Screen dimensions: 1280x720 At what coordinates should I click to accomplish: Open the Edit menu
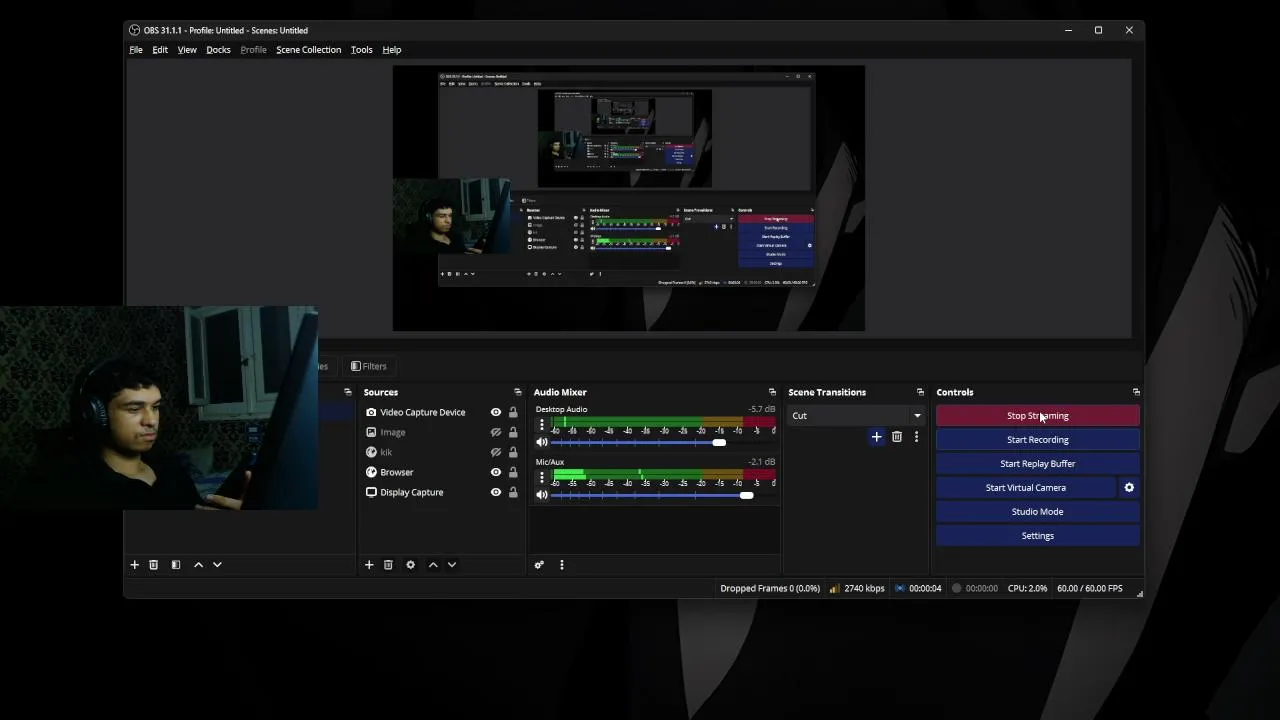click(160, 50)
